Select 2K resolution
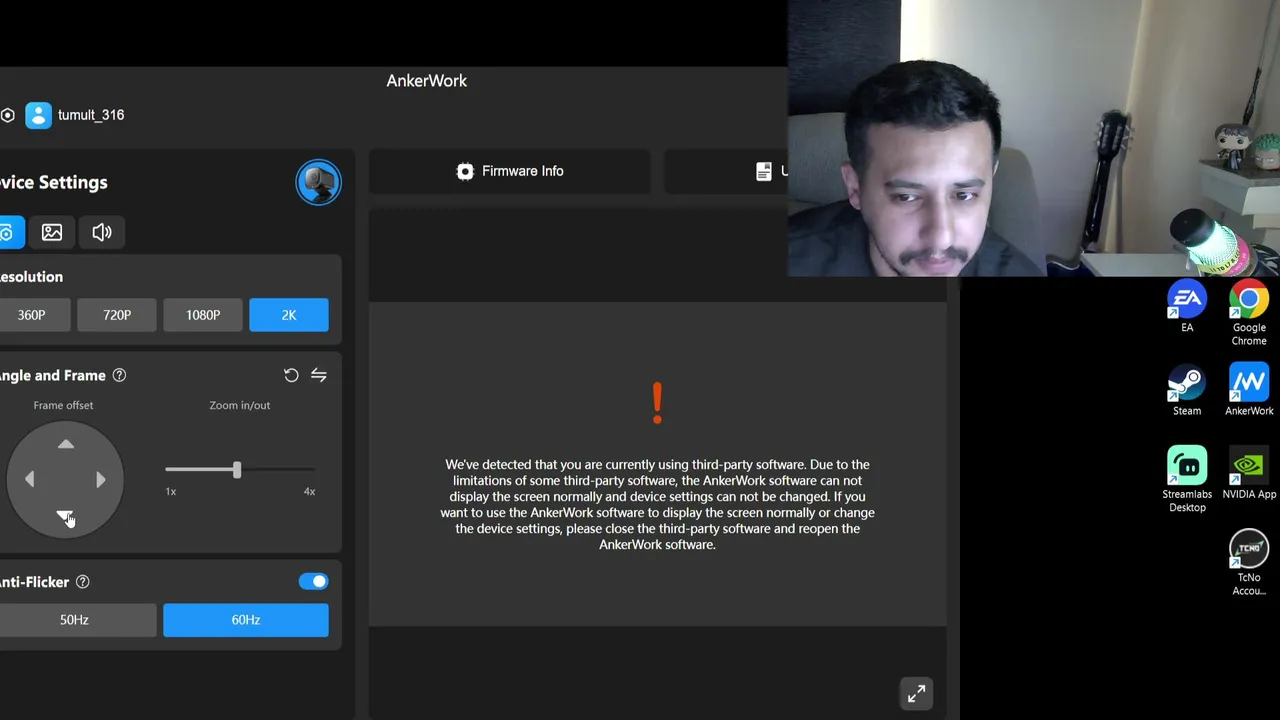The image size is (1280, 720). coord(289,315)
